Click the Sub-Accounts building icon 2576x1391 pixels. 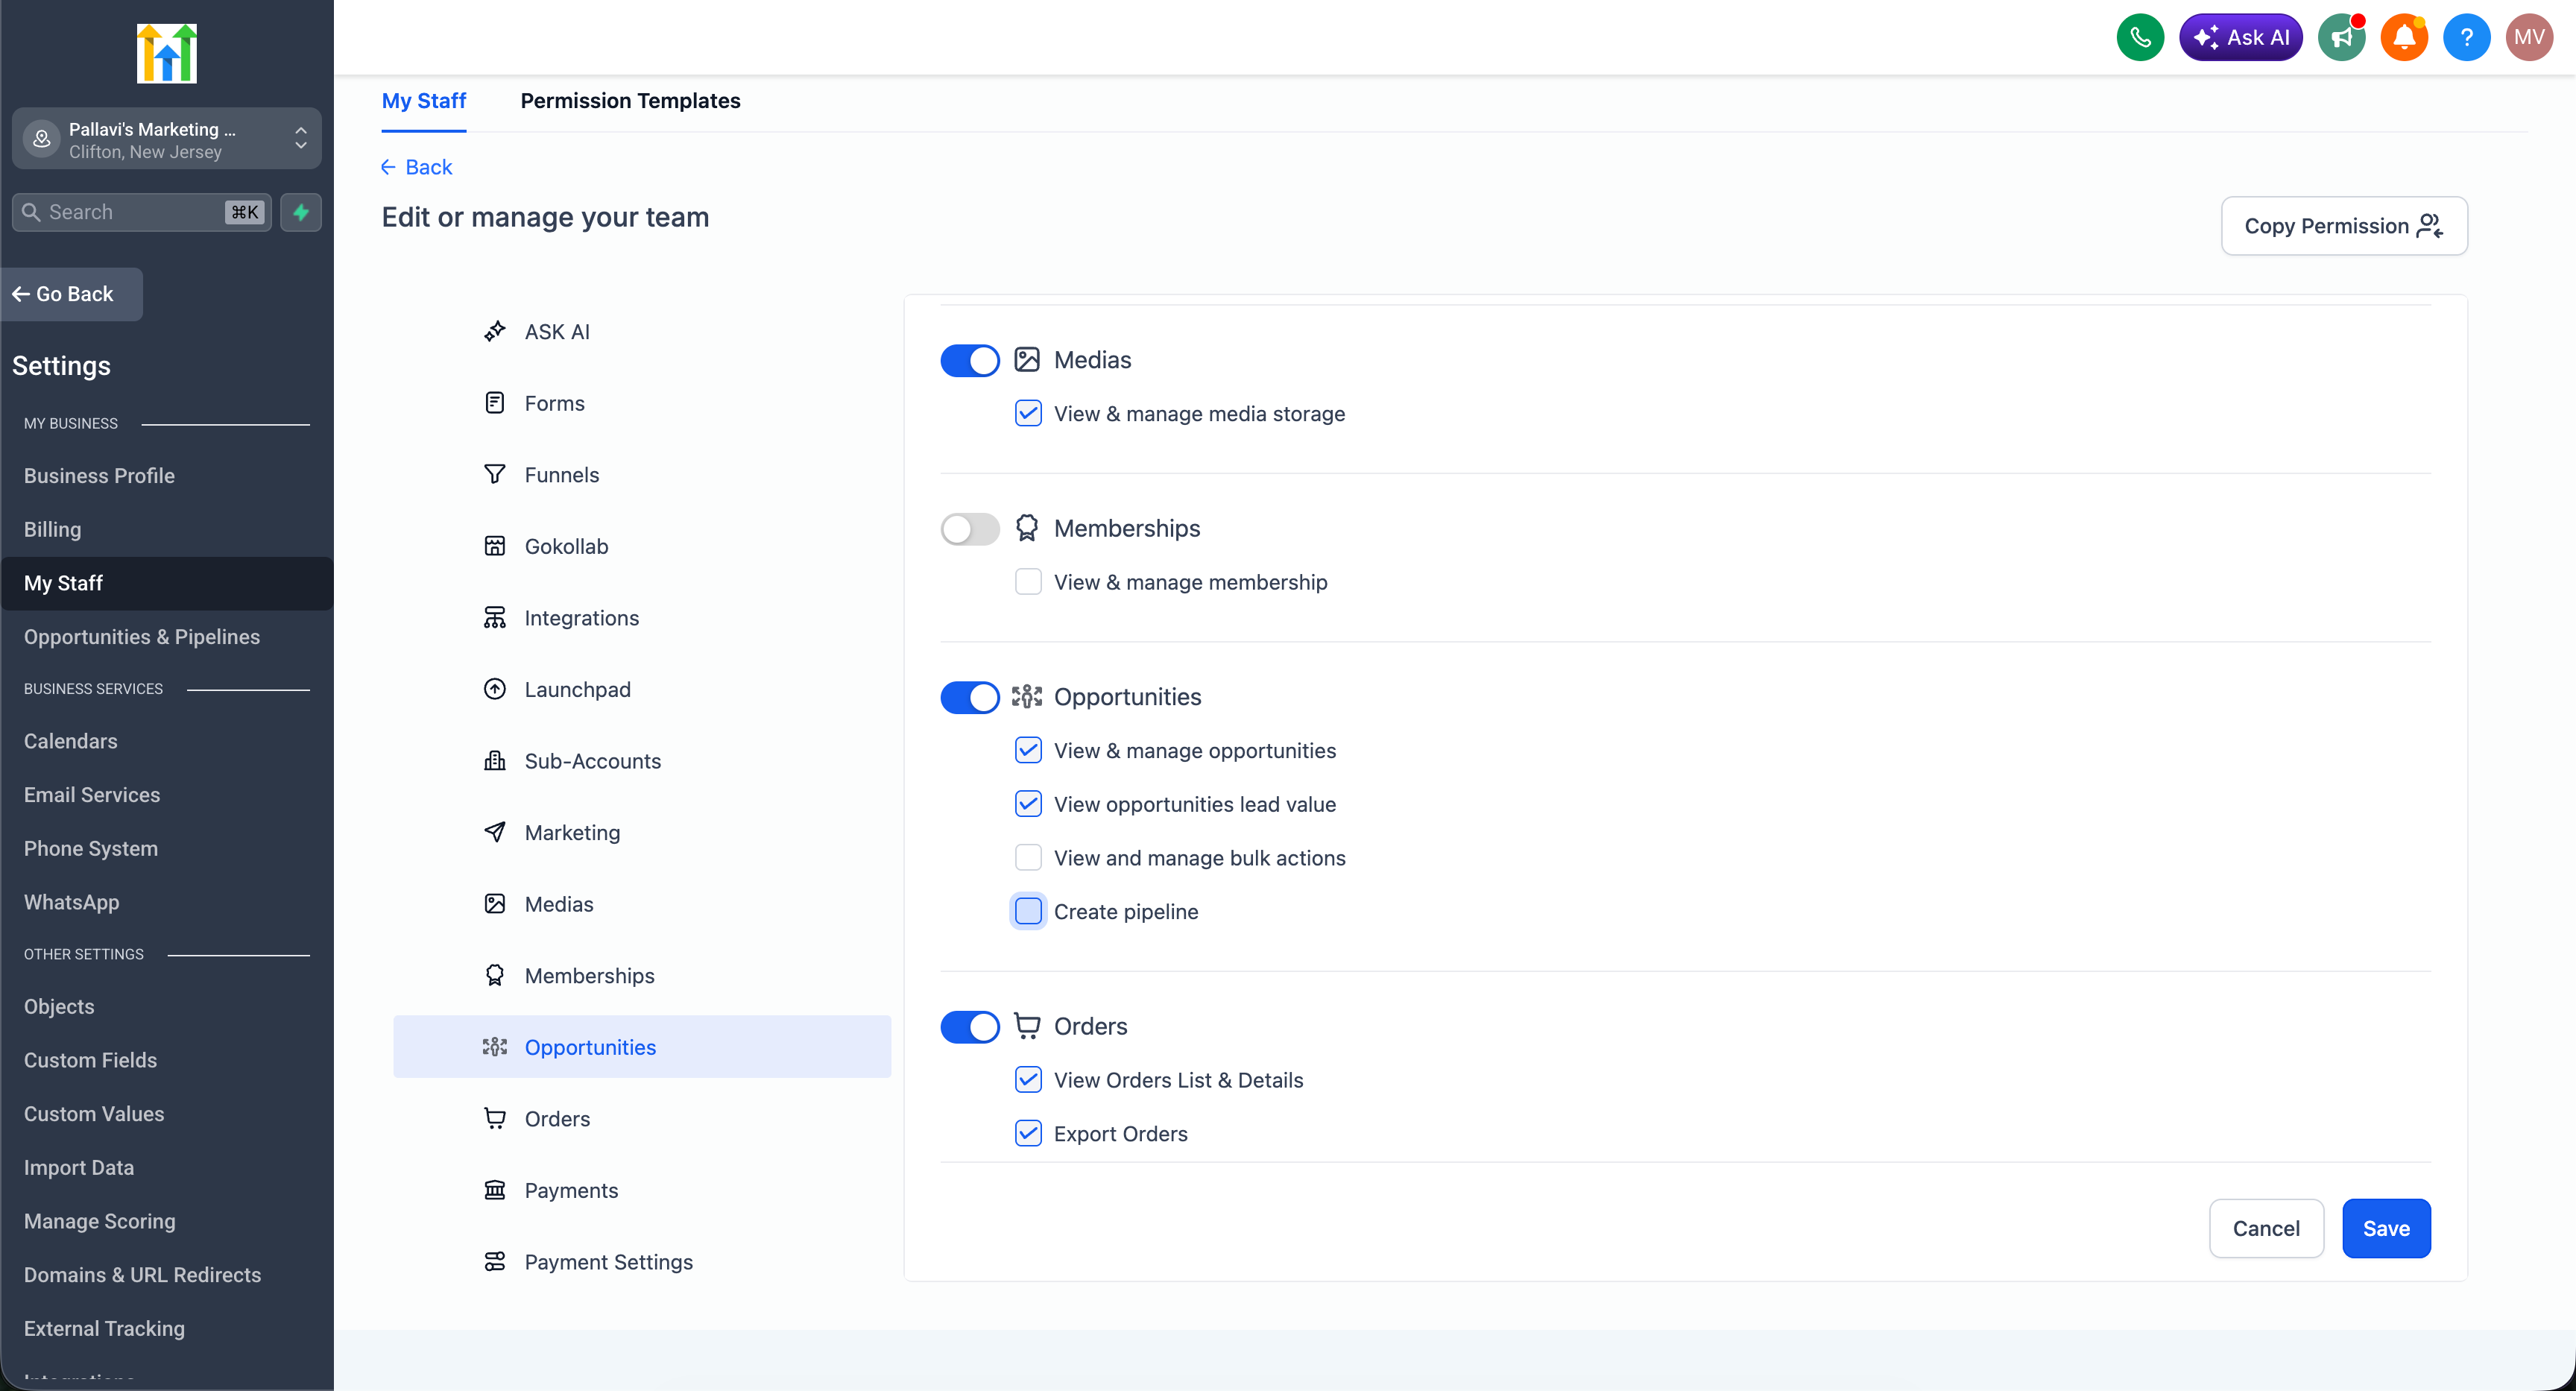click(495, 761)
